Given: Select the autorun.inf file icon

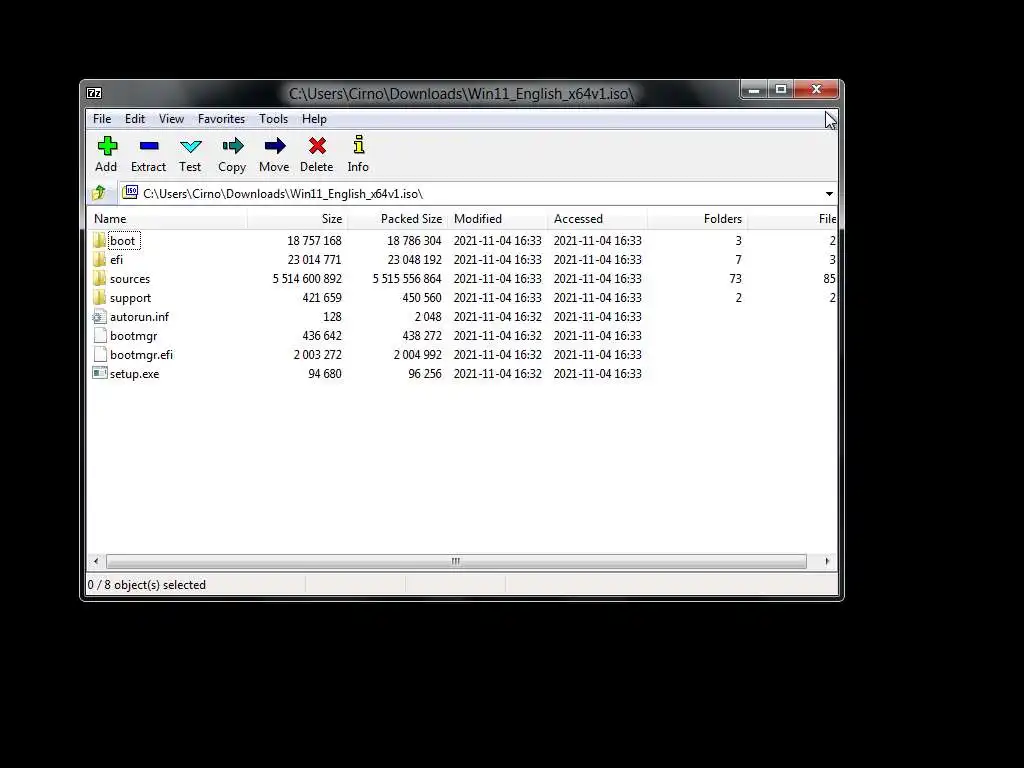Looking at the screenshot, I should [x=99, y=317].
